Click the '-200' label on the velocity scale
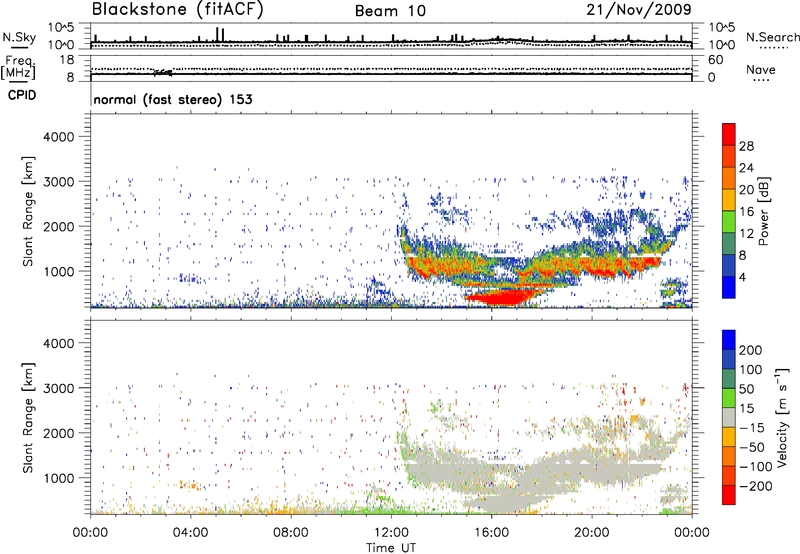Viewport: 800px width, 554px height. pyautogui.click(x=756, y=486)
